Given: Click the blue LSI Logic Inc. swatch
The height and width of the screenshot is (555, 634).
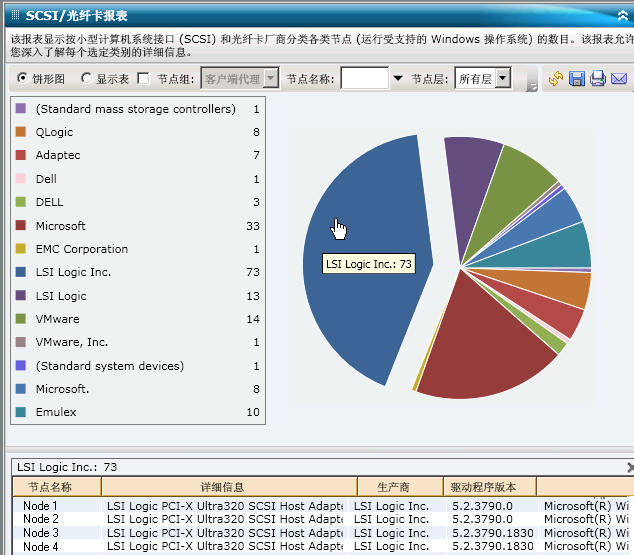Looking at the screenshot, I should (x=21, y=272).
